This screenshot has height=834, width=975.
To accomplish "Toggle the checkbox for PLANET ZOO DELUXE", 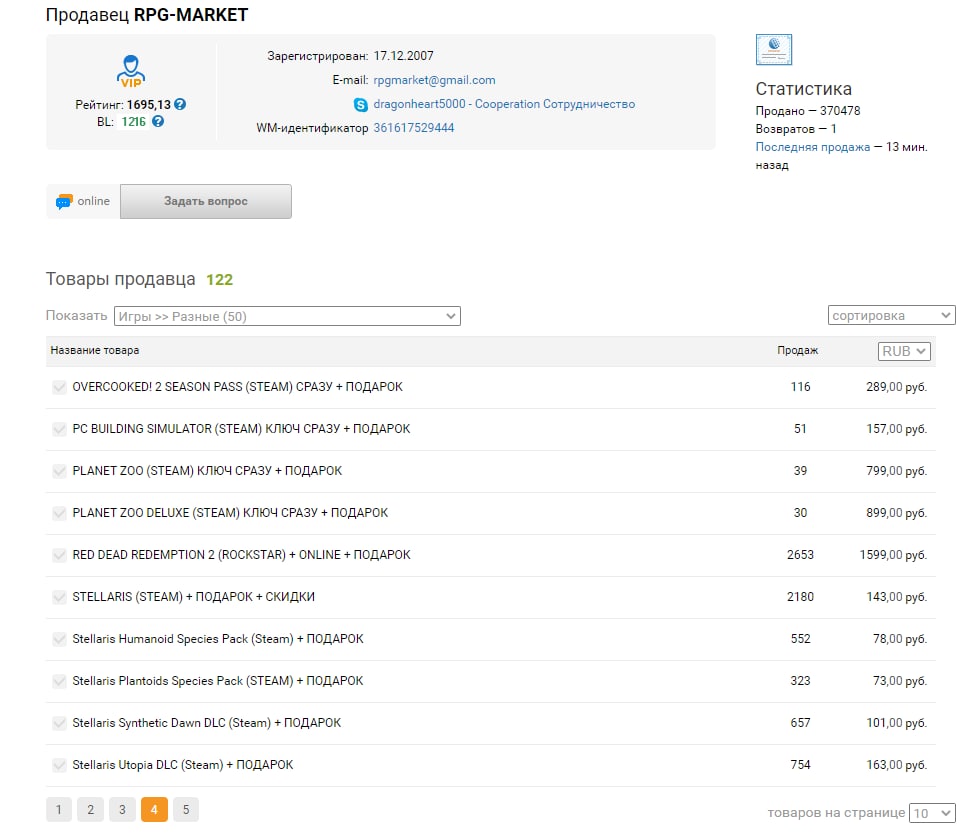I will [59, 513].
